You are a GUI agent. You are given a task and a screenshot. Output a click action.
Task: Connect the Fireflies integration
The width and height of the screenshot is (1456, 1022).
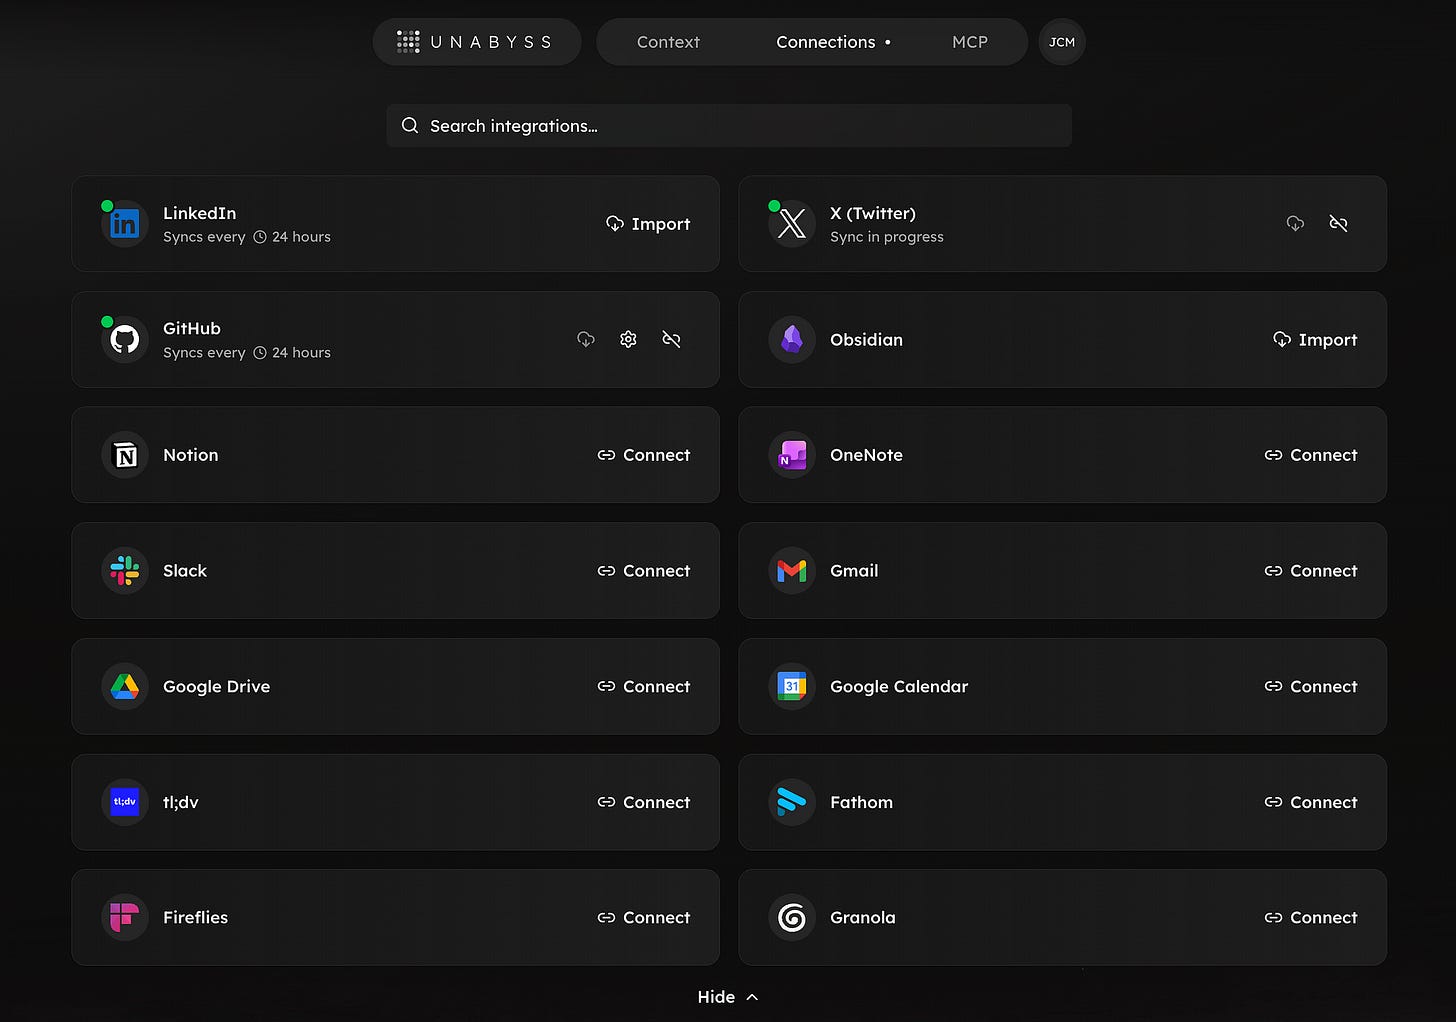(x=644, y=918)
